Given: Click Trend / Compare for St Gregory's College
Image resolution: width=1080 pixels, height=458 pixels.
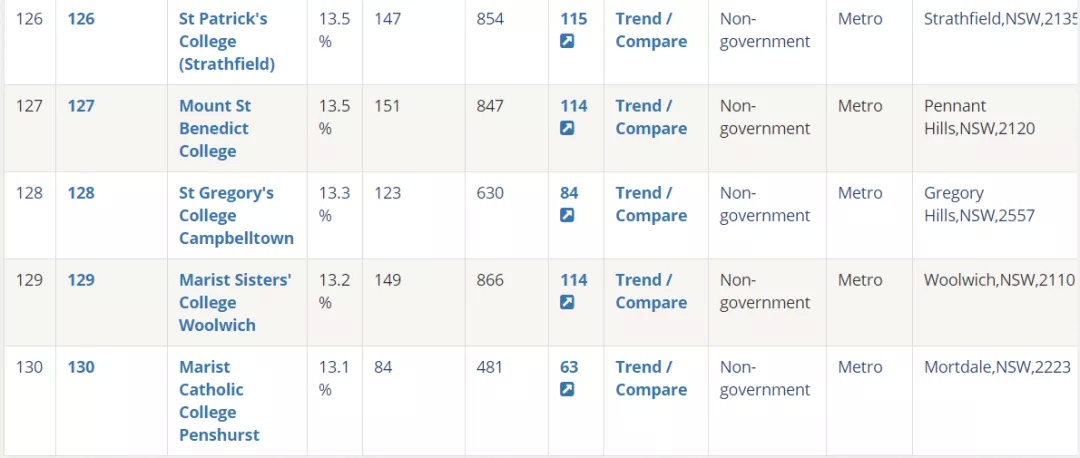Looking at the screenshot, I should [651, 205].
